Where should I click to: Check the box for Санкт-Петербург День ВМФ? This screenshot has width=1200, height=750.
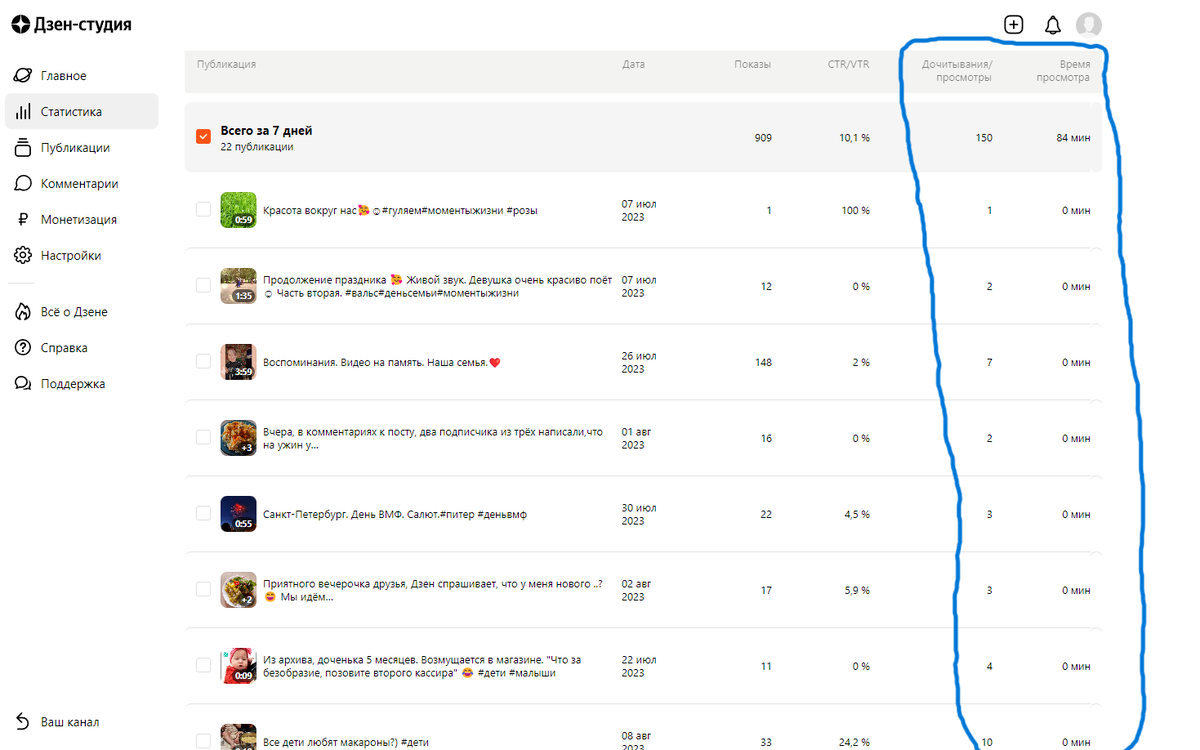point(204,513)
